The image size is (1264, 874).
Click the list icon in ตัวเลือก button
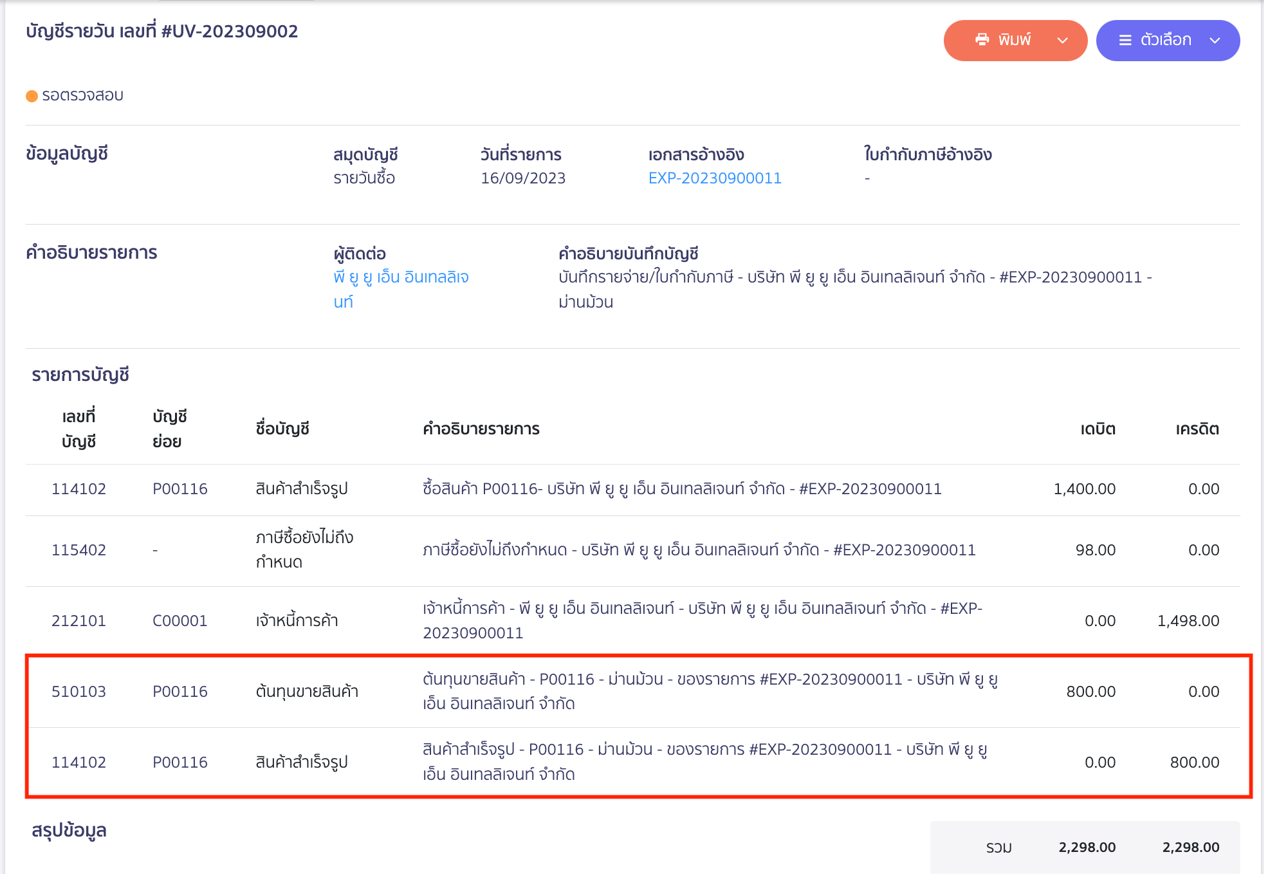1125,41
